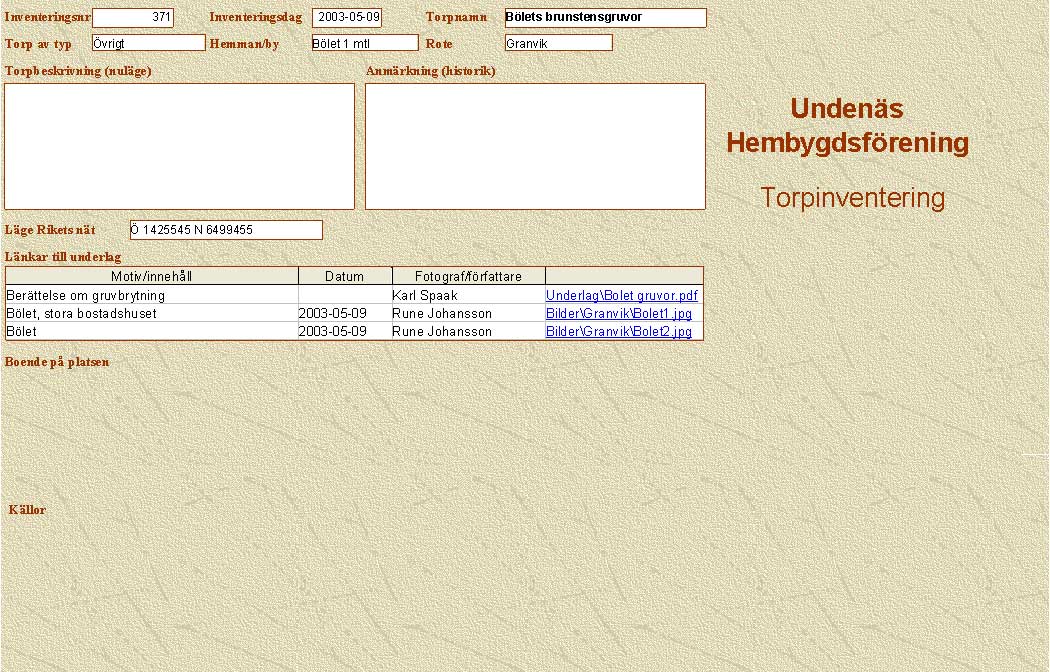This screenshot has width=1050, height=672.
Task: Open the Bilder\Granvik\Bolet1.jpg link
Action: pyautogui.click(x=618, y=314)
